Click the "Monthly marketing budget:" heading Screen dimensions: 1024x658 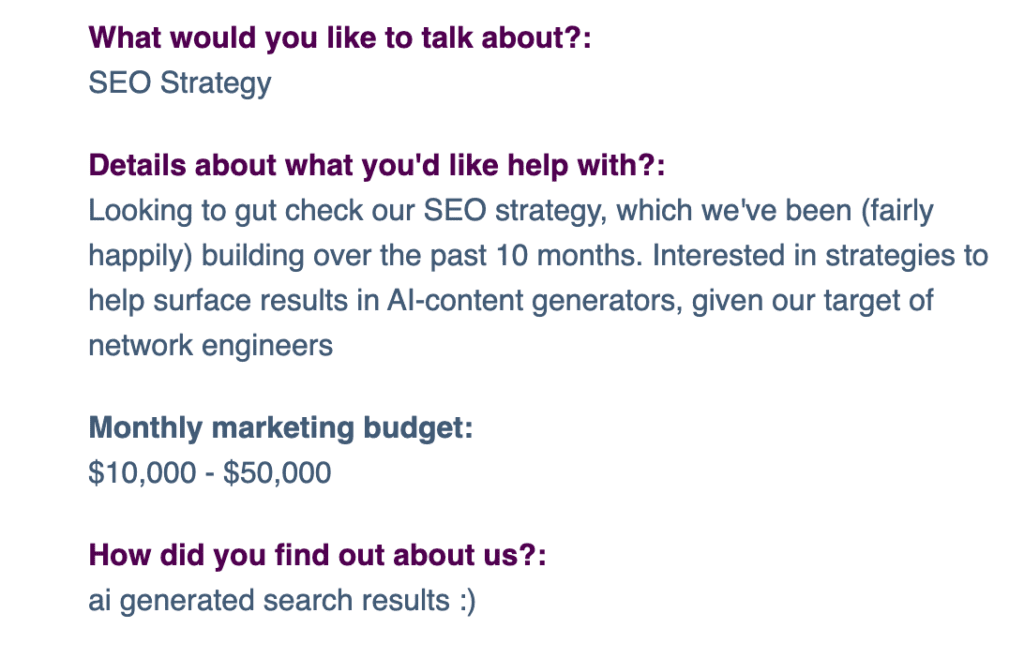(280, 428)
